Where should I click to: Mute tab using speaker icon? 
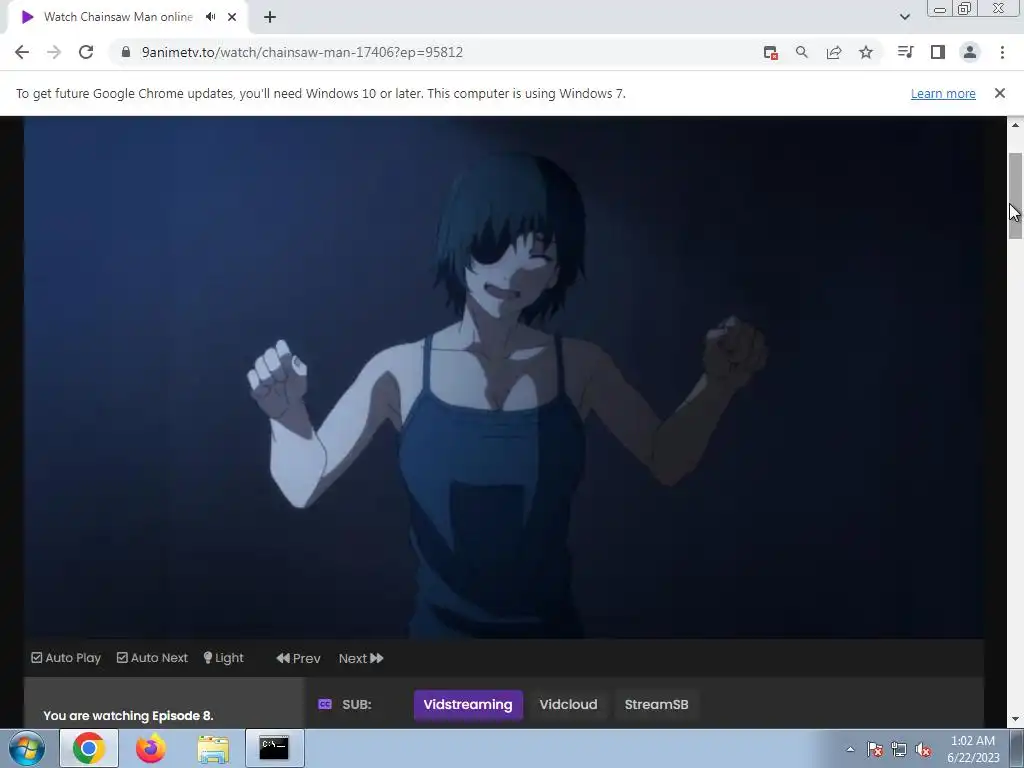[210, 17]
